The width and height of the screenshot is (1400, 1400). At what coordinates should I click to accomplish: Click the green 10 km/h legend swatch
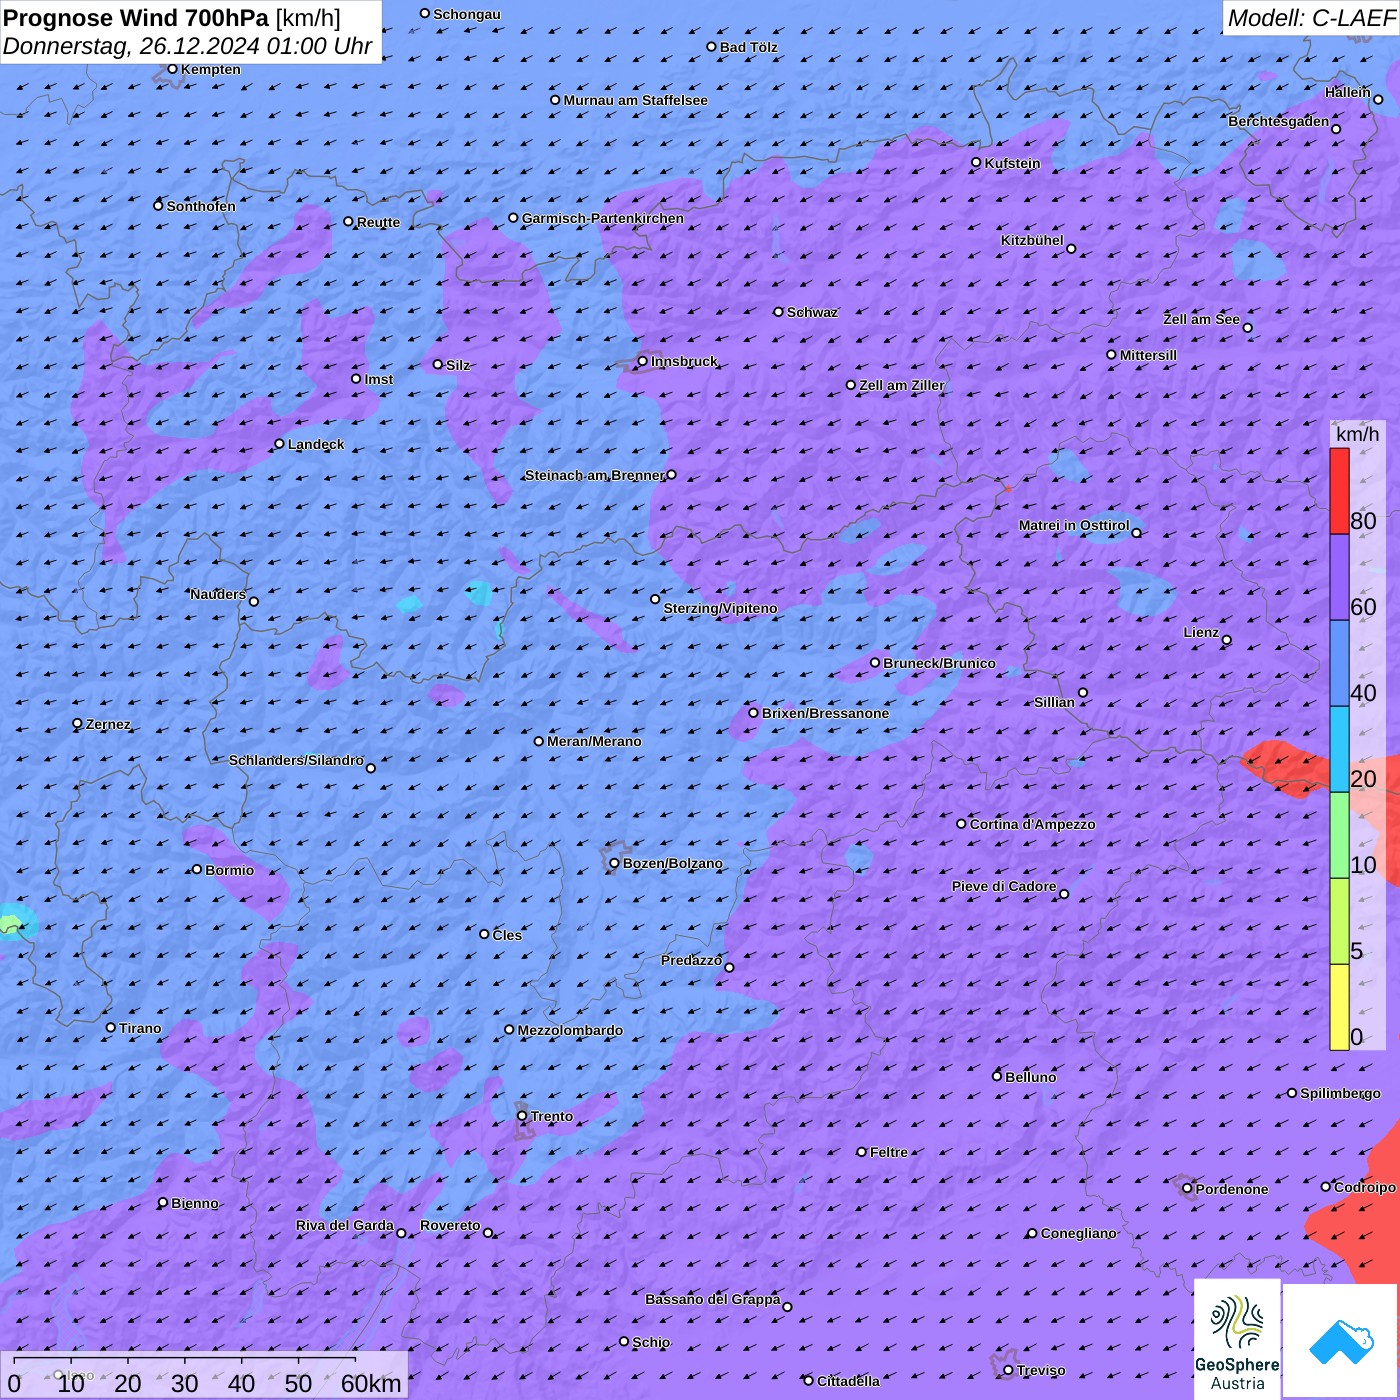coord(1339,836)
